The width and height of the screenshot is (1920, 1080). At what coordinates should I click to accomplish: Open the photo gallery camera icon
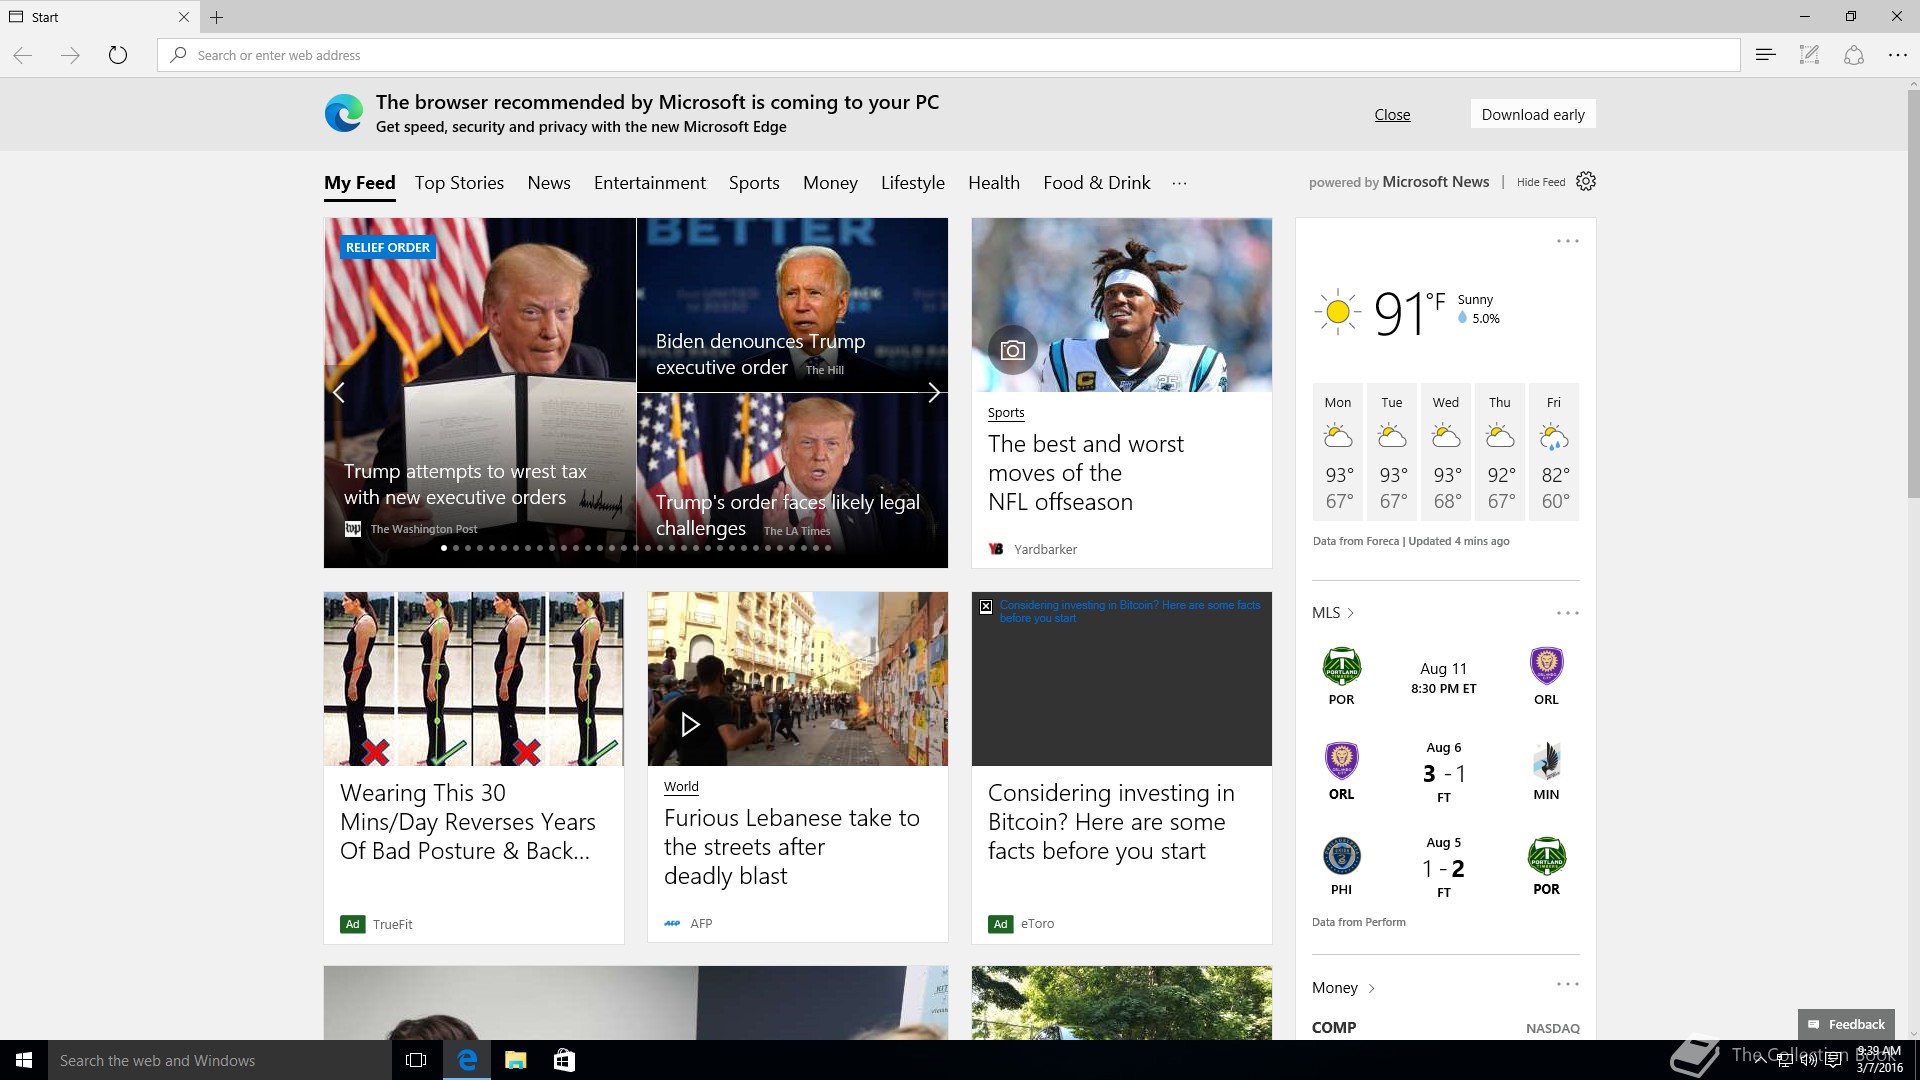(x=1013, y=350)
